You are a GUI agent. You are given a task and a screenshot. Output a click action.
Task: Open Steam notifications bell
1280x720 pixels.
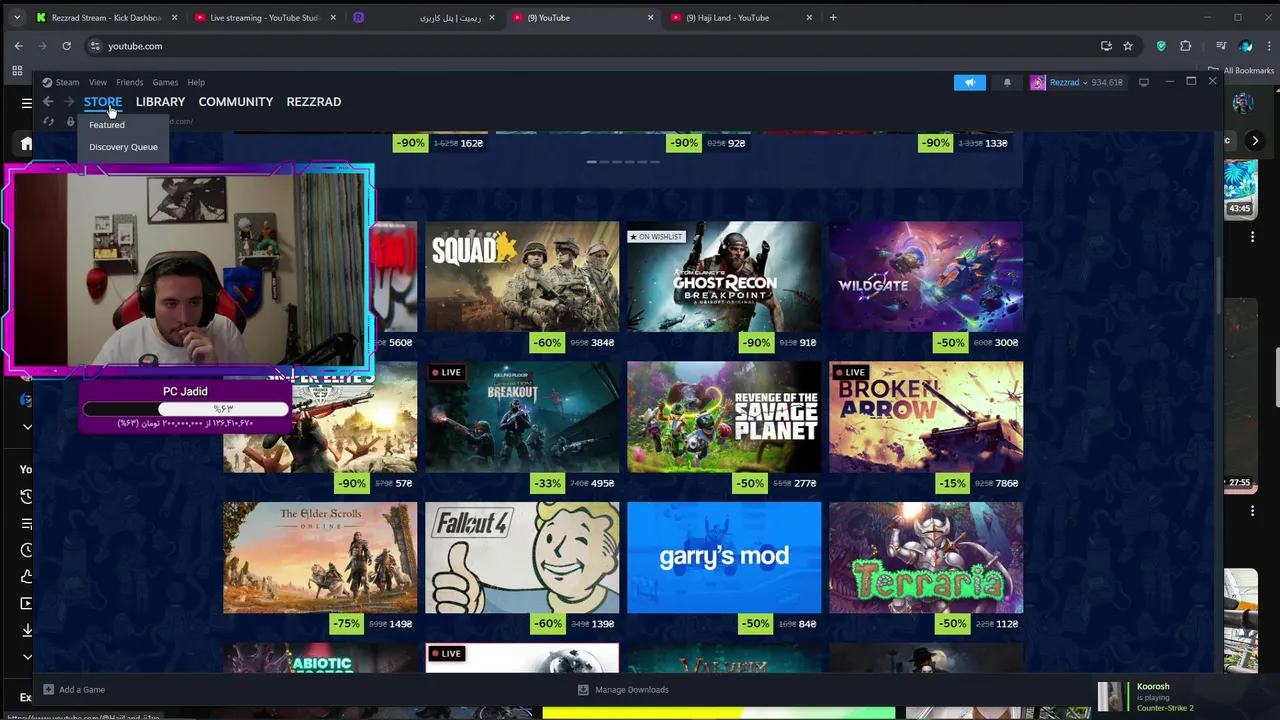[x=1007, y=82]
